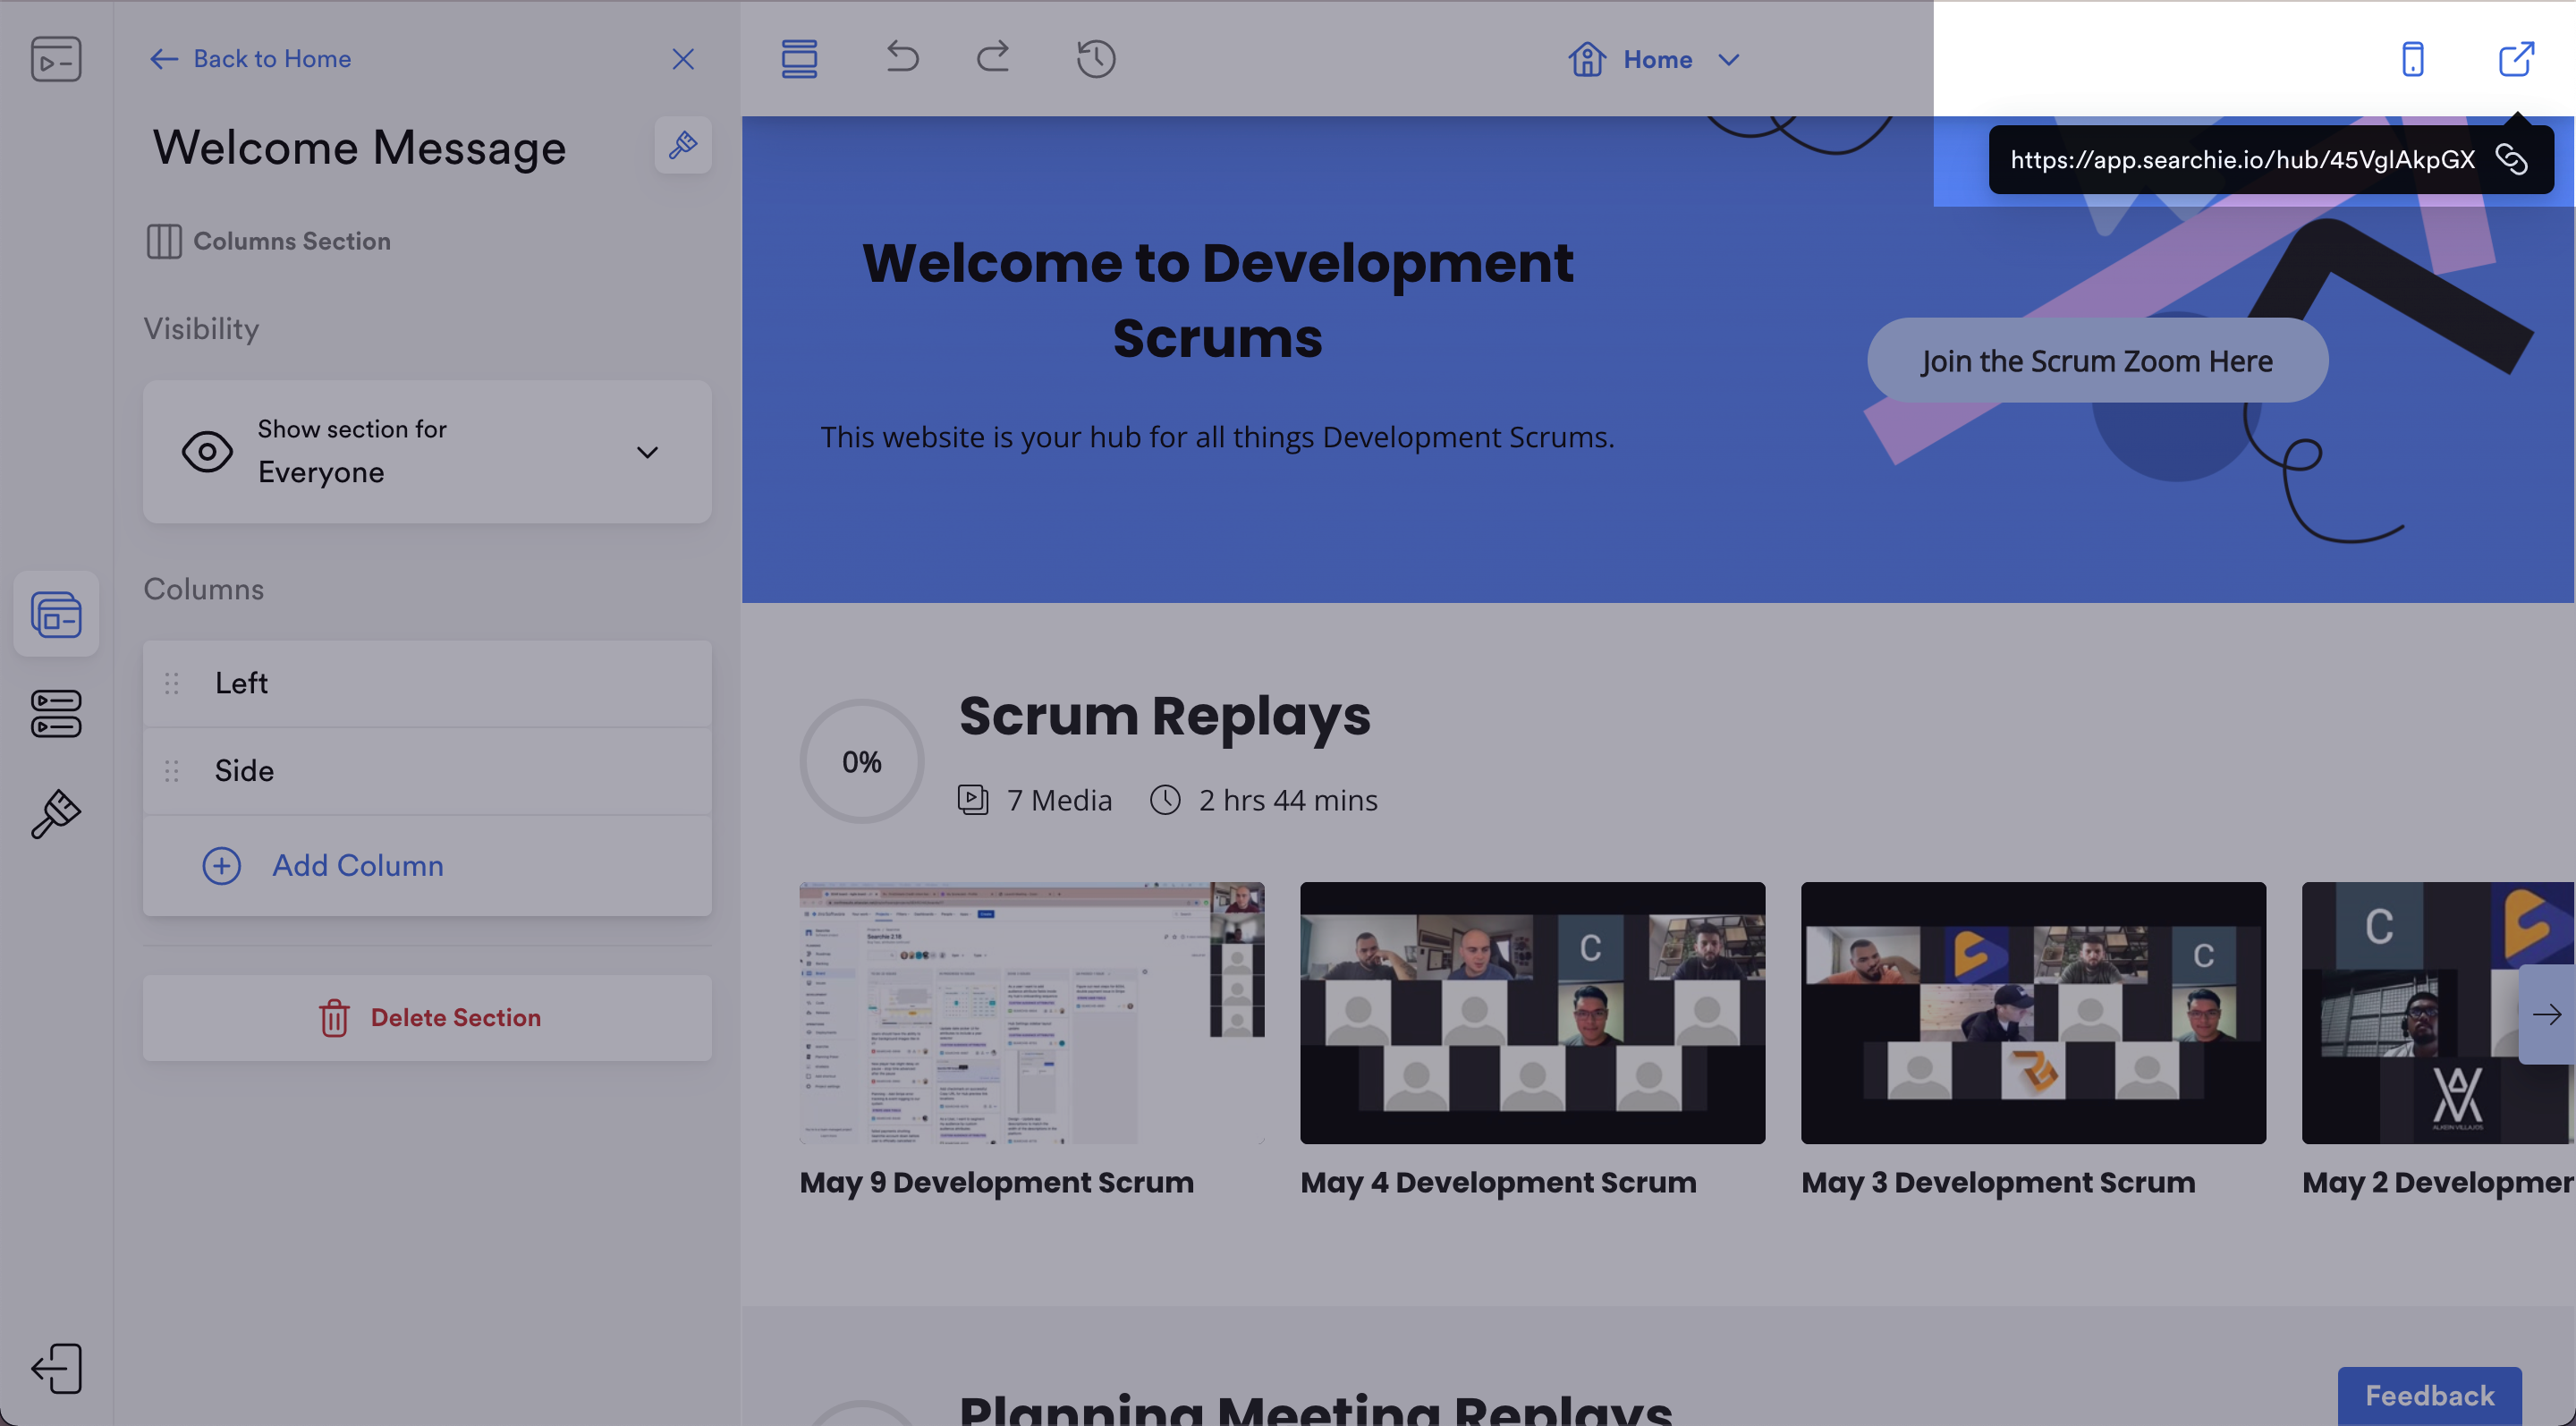Switch to mobile preview icon
This screenshot has width=2576, height=1426.
(x=2412, y=59)
